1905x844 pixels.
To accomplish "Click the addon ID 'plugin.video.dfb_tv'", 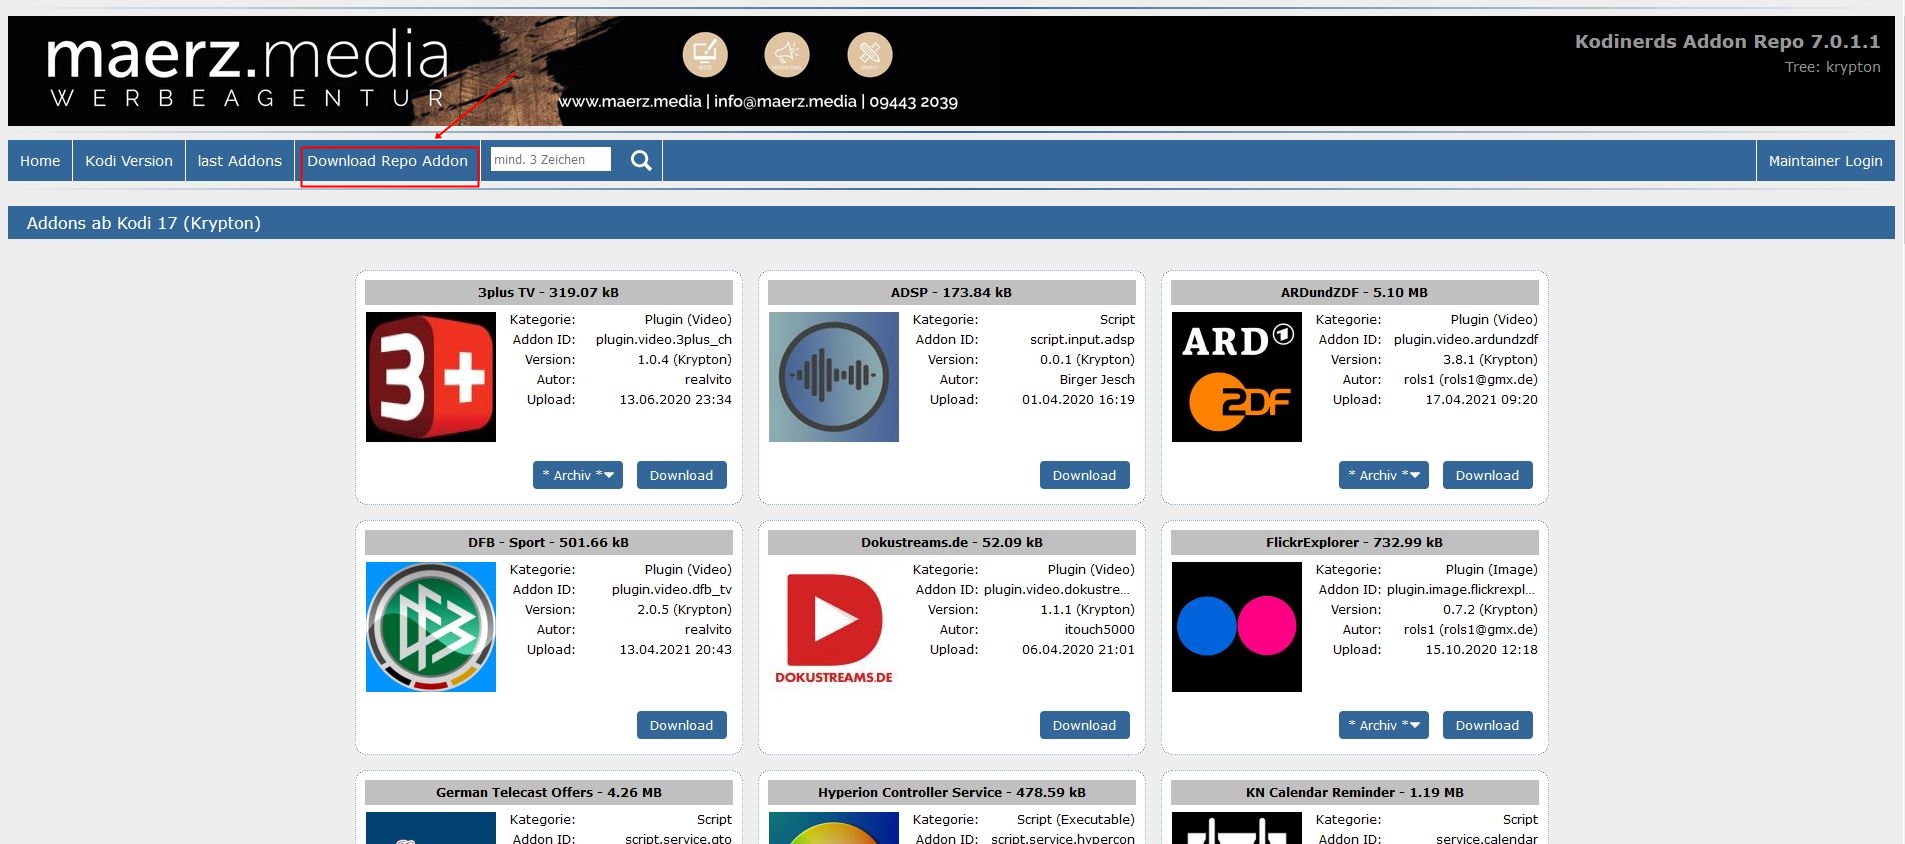I will (671, 589).
